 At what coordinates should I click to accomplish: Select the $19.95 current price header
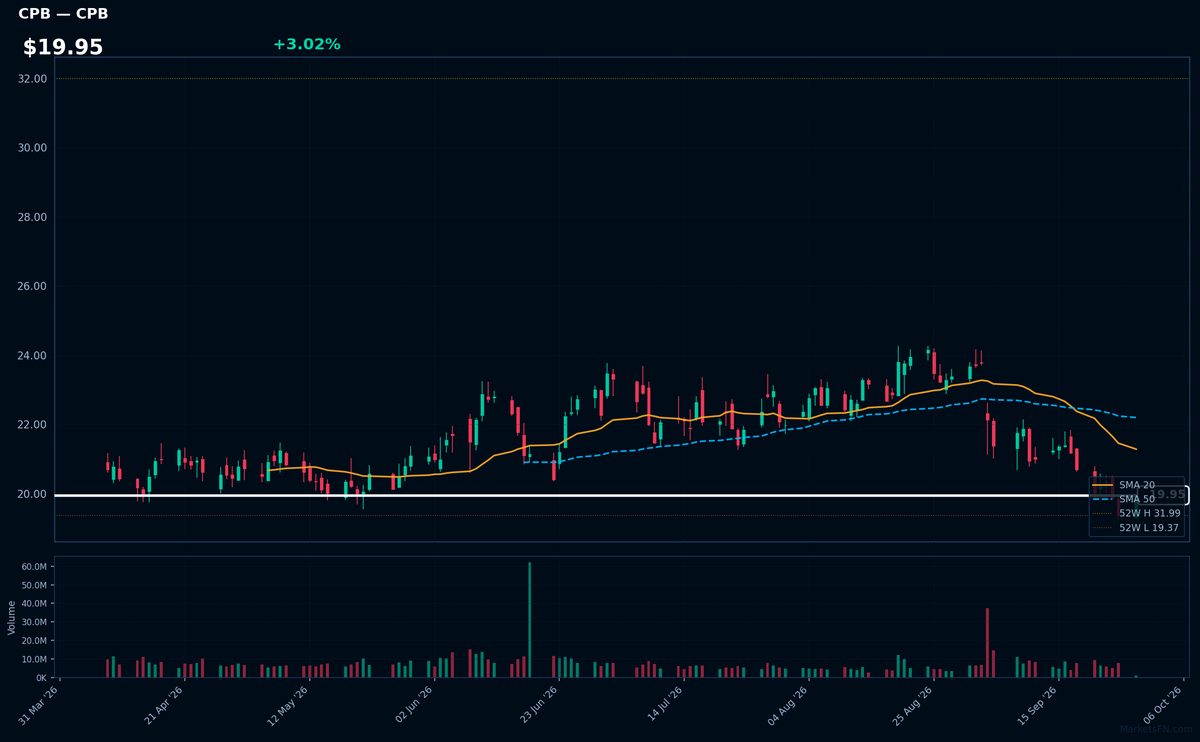coord(63,47)
